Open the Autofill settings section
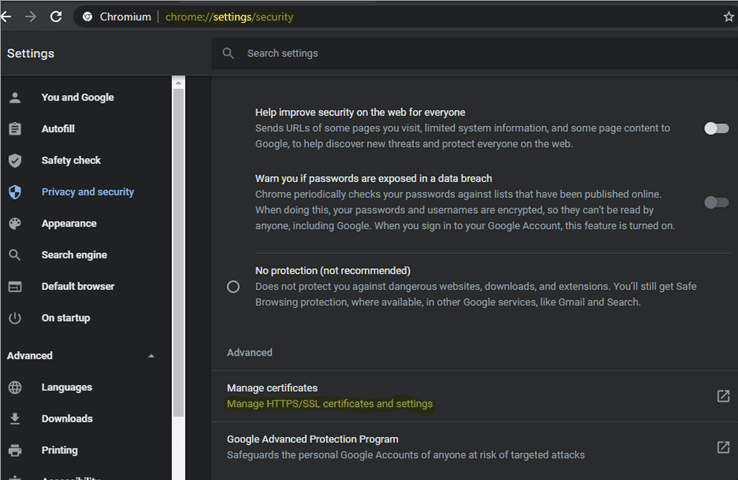The width and height of the screenshot is (738, 480). point(58,129)
